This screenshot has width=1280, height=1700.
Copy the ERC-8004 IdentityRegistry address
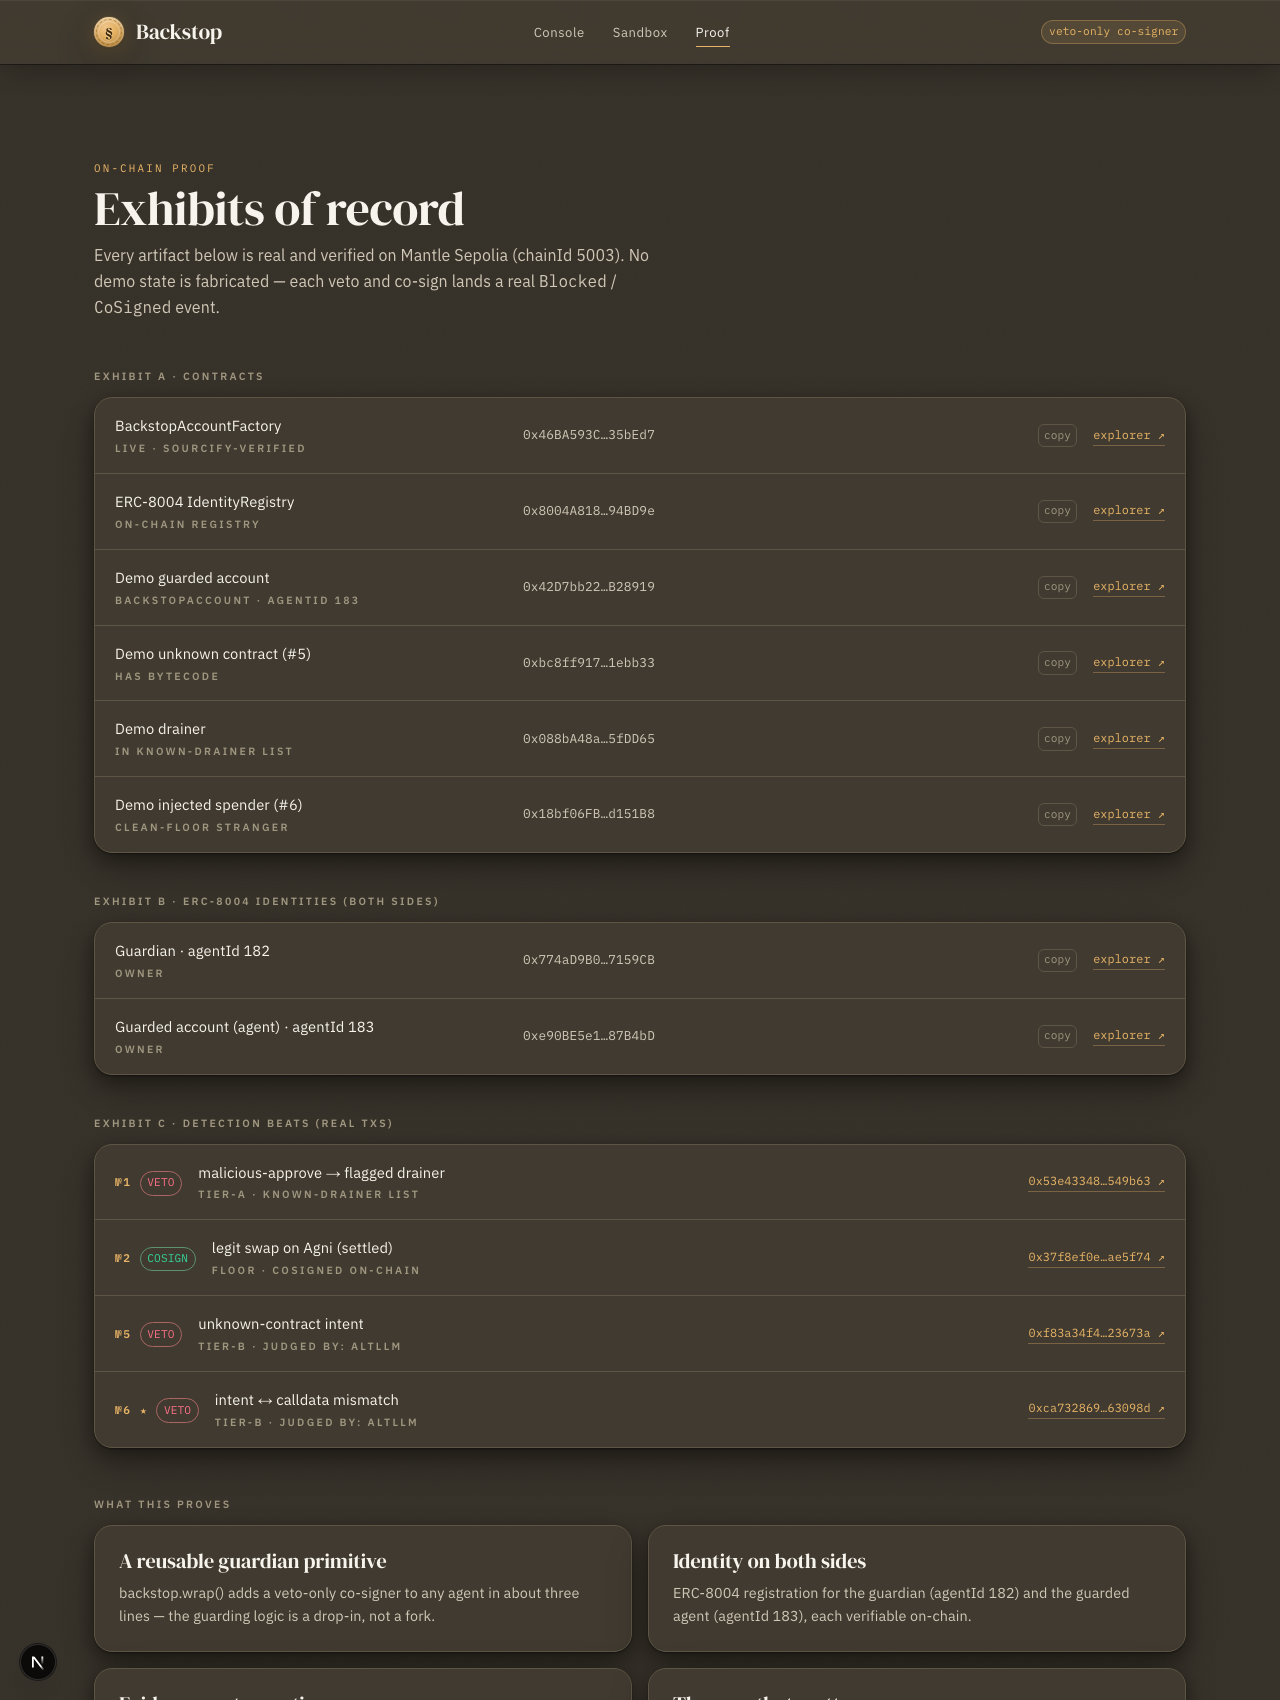(x=1057, y=511)
